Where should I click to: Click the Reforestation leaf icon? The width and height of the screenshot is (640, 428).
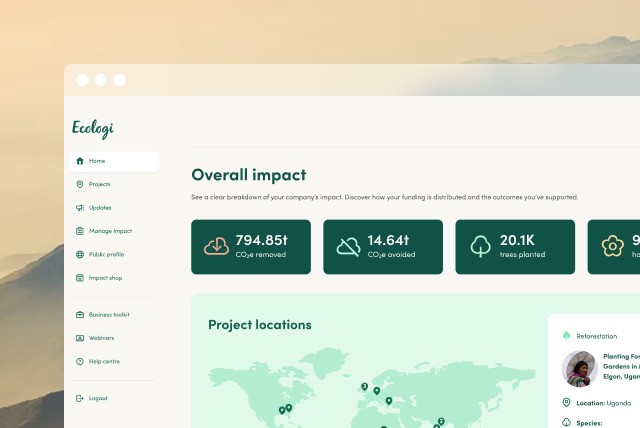[x=567, y=335]
